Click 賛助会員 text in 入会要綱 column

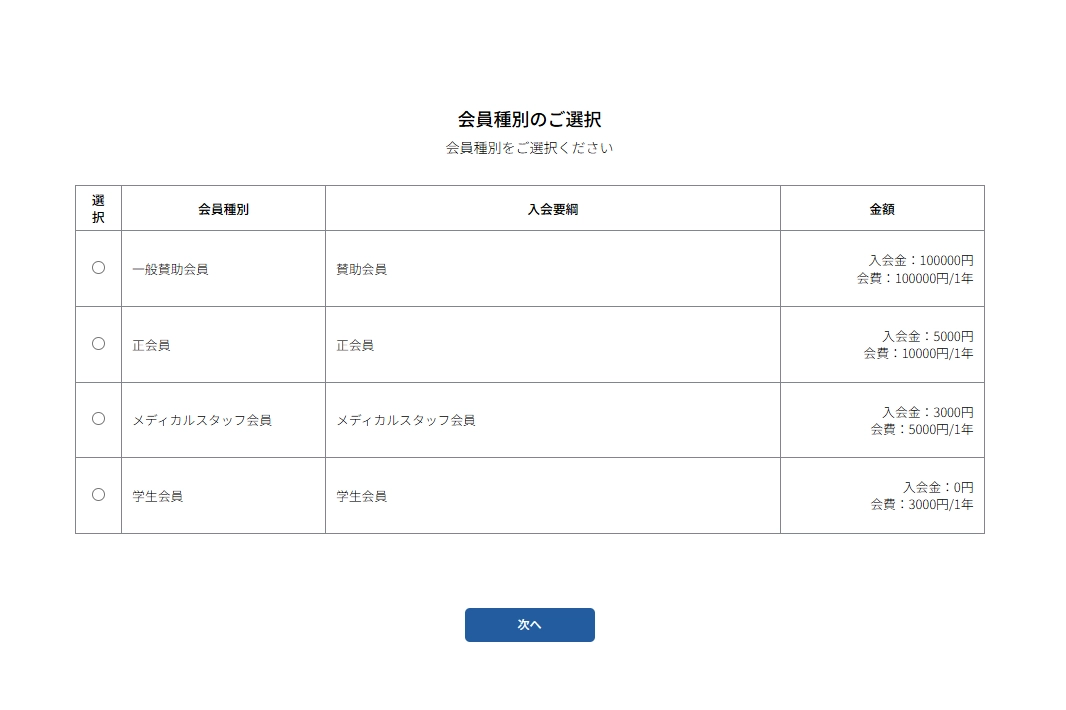tap(361, 269)
